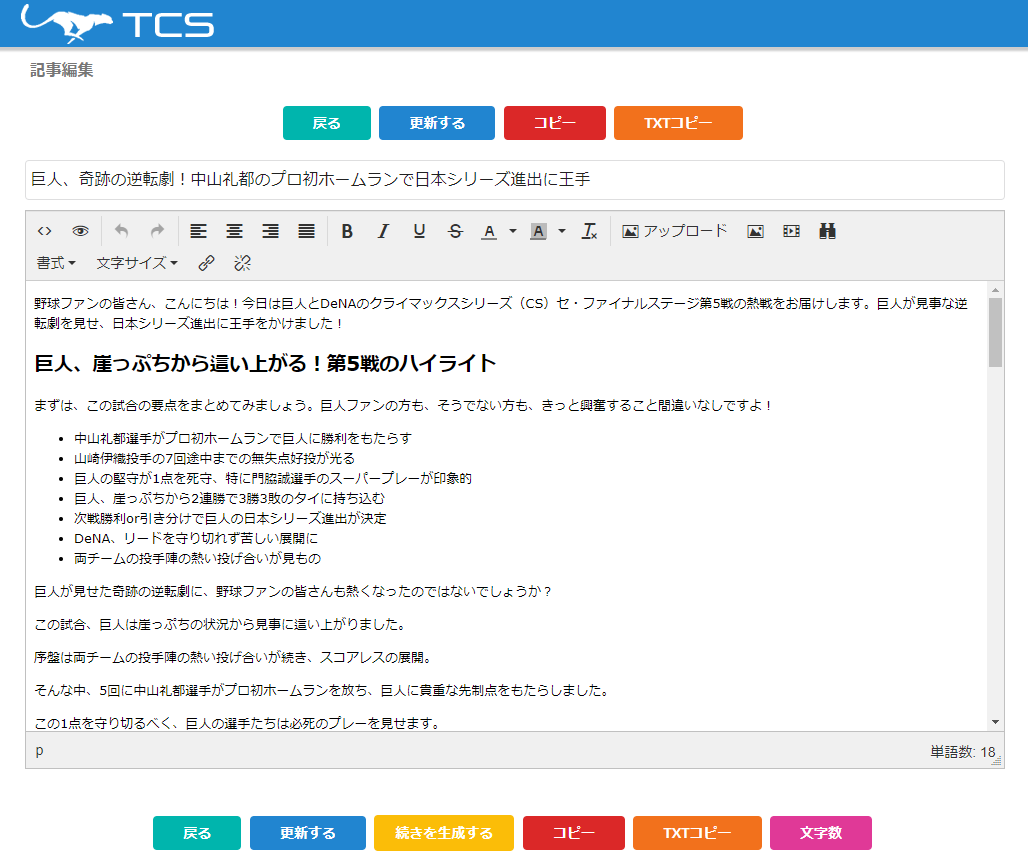The image size is (1028, 857).
Task: Apply the background color swatch
Action: [538, 231]
